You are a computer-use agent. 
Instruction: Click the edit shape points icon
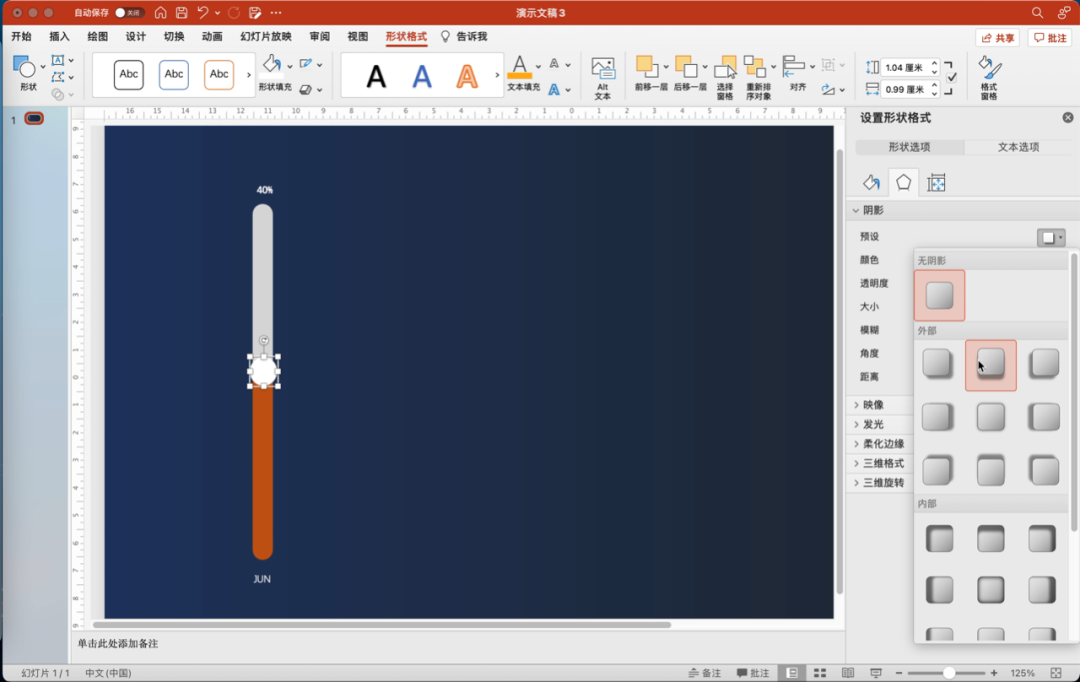click(x=59, y=77)
